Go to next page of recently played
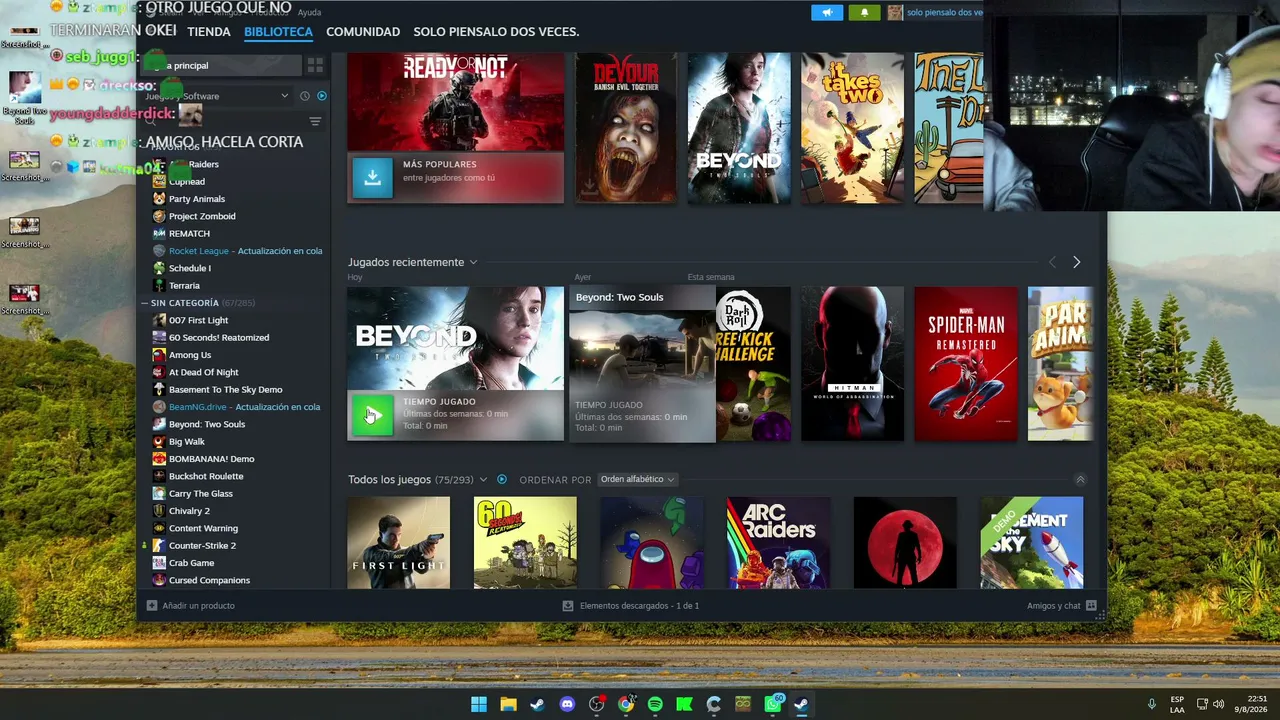Image resolution: width=1280 pixels, height=720 pixels. point(1076,262)
